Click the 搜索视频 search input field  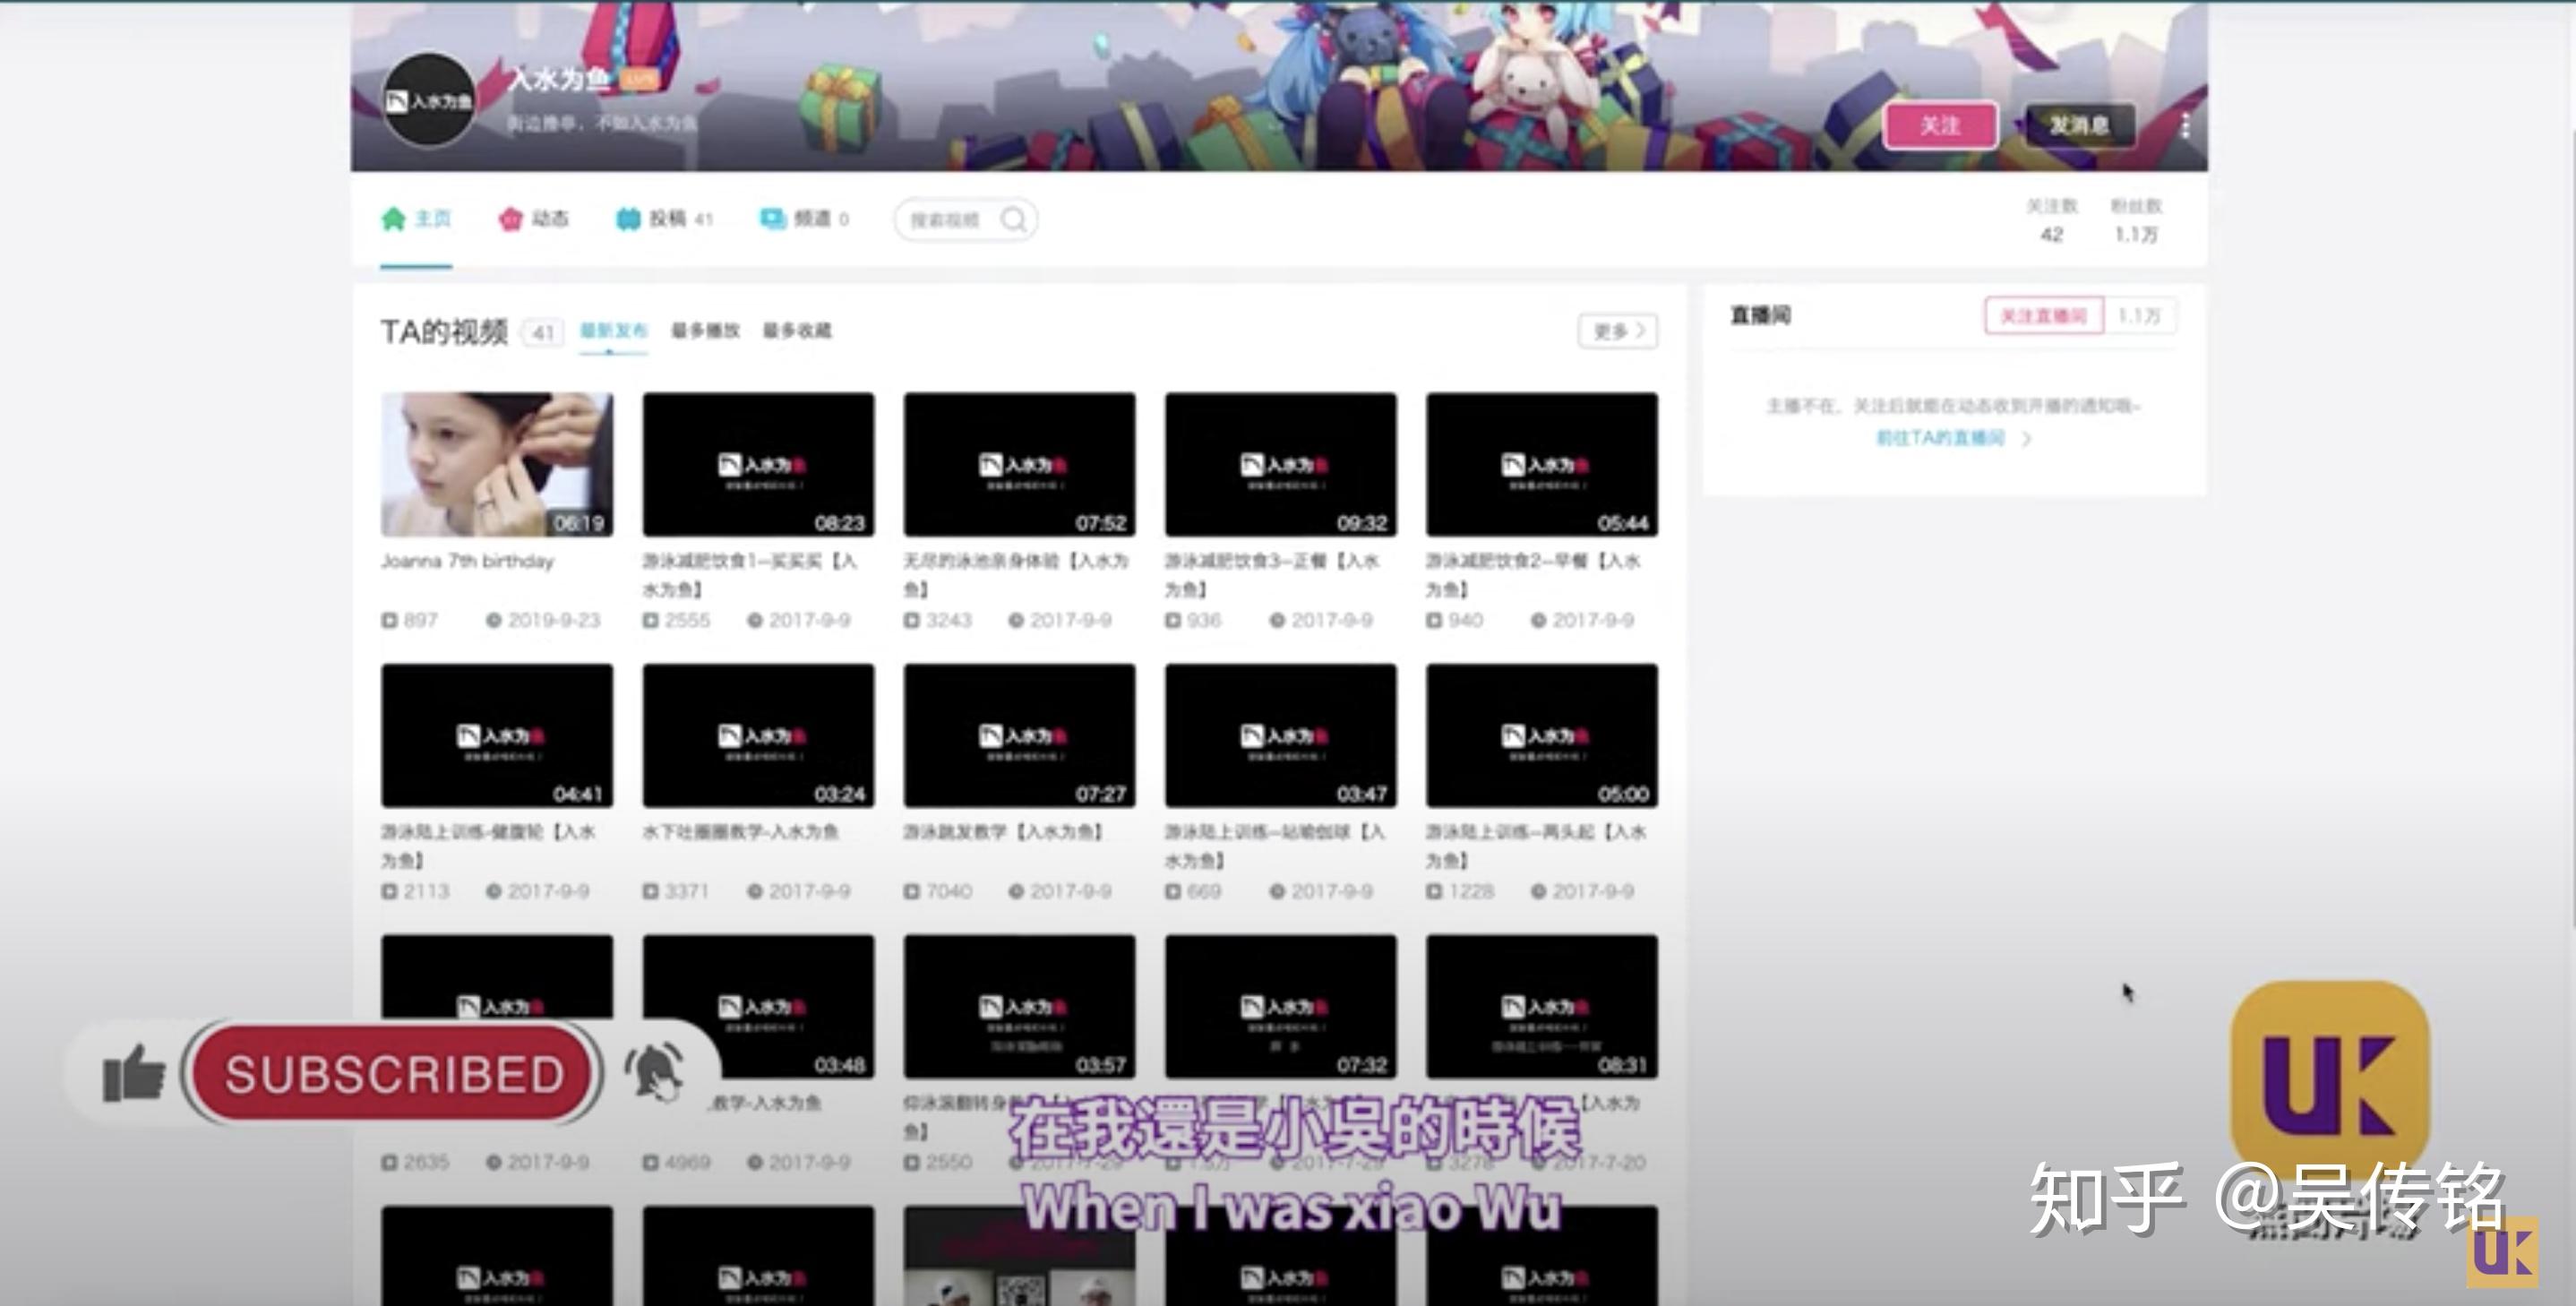pos(965,219)
